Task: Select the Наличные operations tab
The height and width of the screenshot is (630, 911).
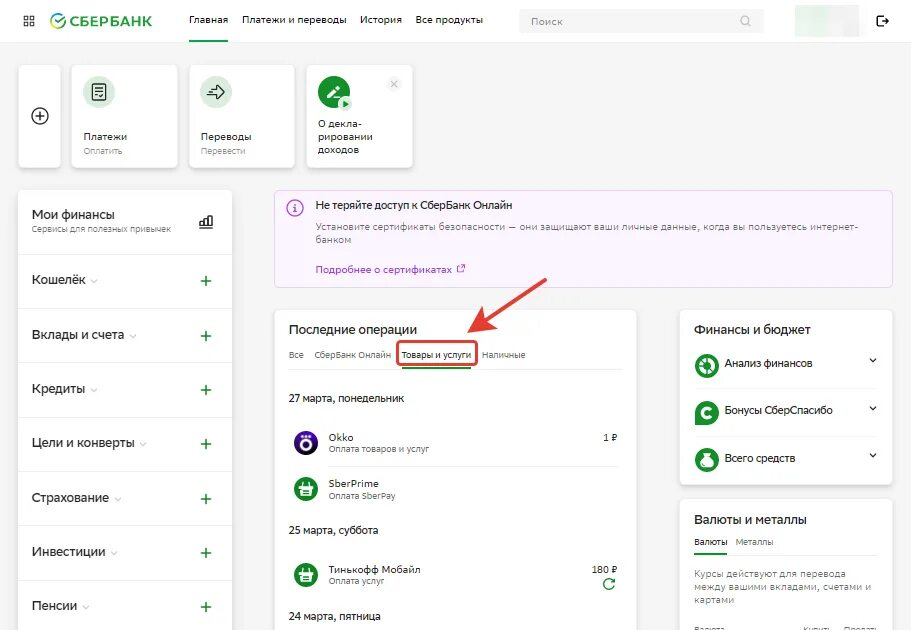Action: tap(504, 355)
